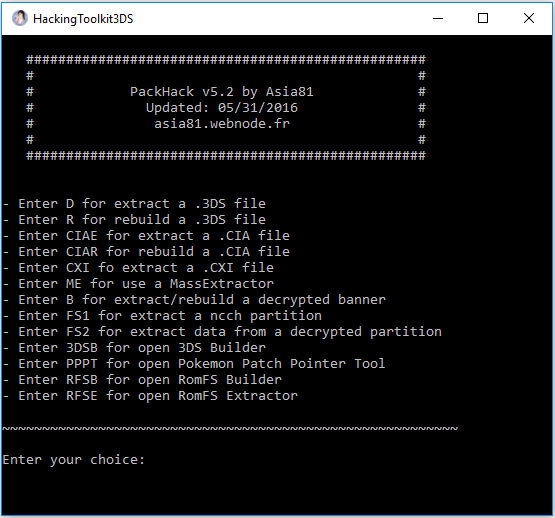Click the CIAE extract .CIA file option line
The height and width of the screenshot is (518, 555).
point(147,235)
